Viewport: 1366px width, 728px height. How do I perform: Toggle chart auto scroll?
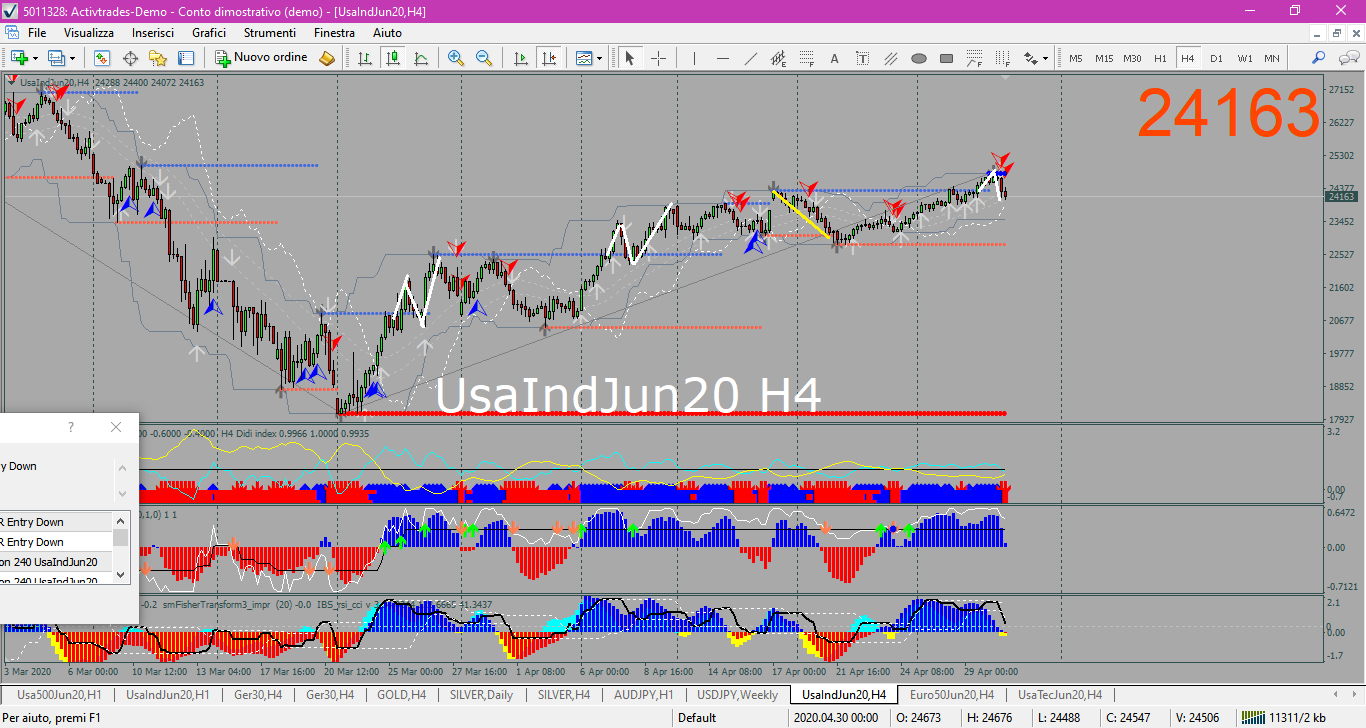pos(520,58)
